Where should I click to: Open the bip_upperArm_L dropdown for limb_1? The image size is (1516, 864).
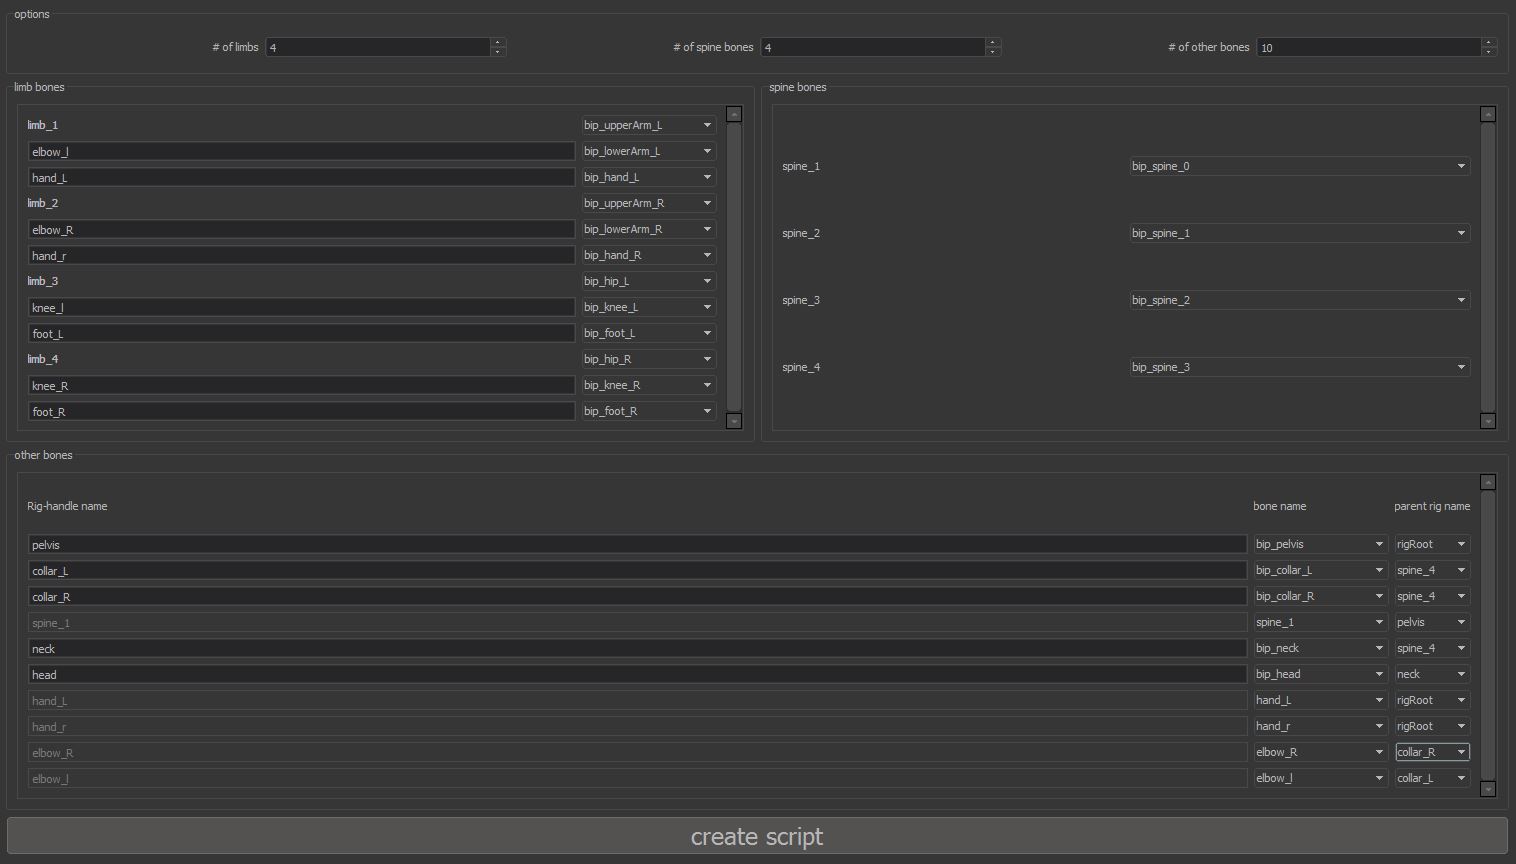click(649, 125)
